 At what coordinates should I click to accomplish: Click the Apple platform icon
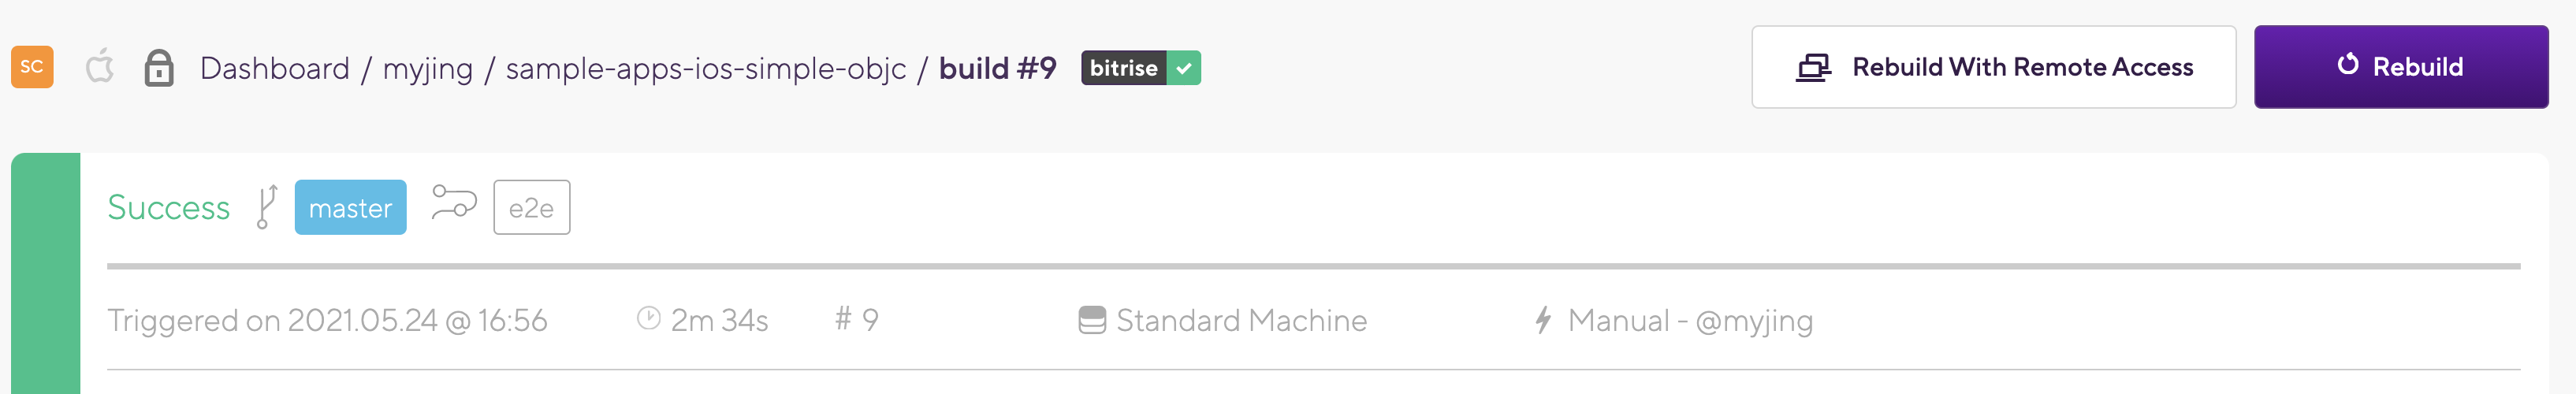click(99, 67)
